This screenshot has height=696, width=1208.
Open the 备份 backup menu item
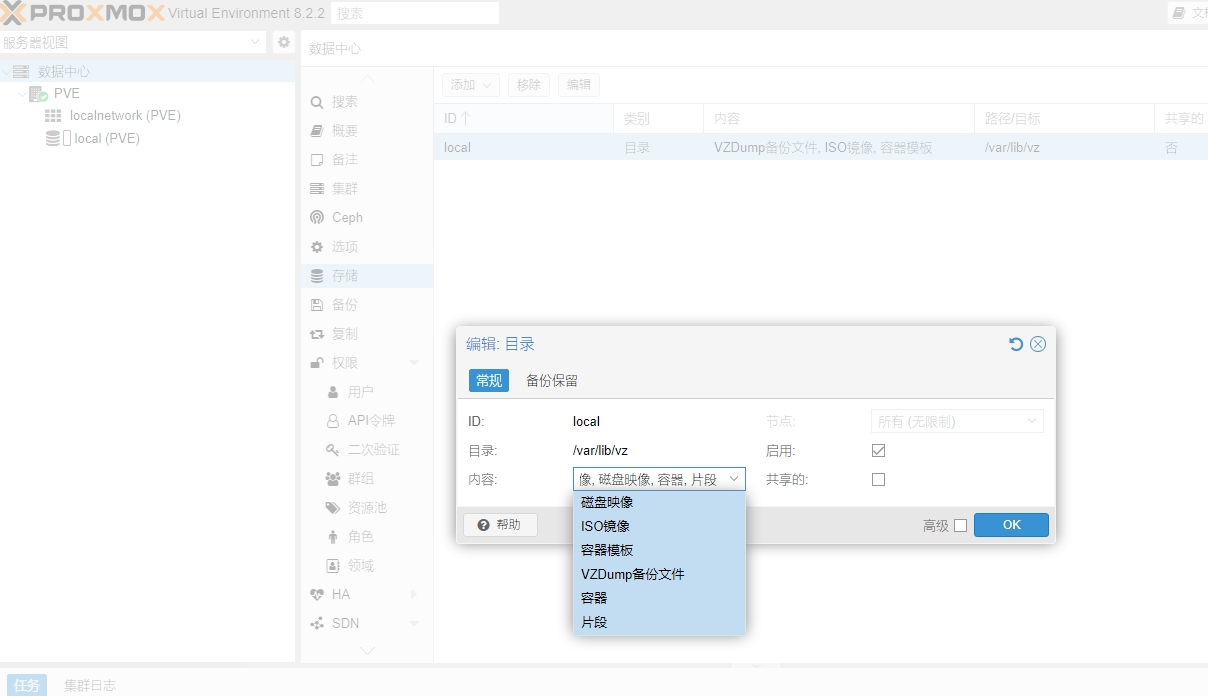344,304
